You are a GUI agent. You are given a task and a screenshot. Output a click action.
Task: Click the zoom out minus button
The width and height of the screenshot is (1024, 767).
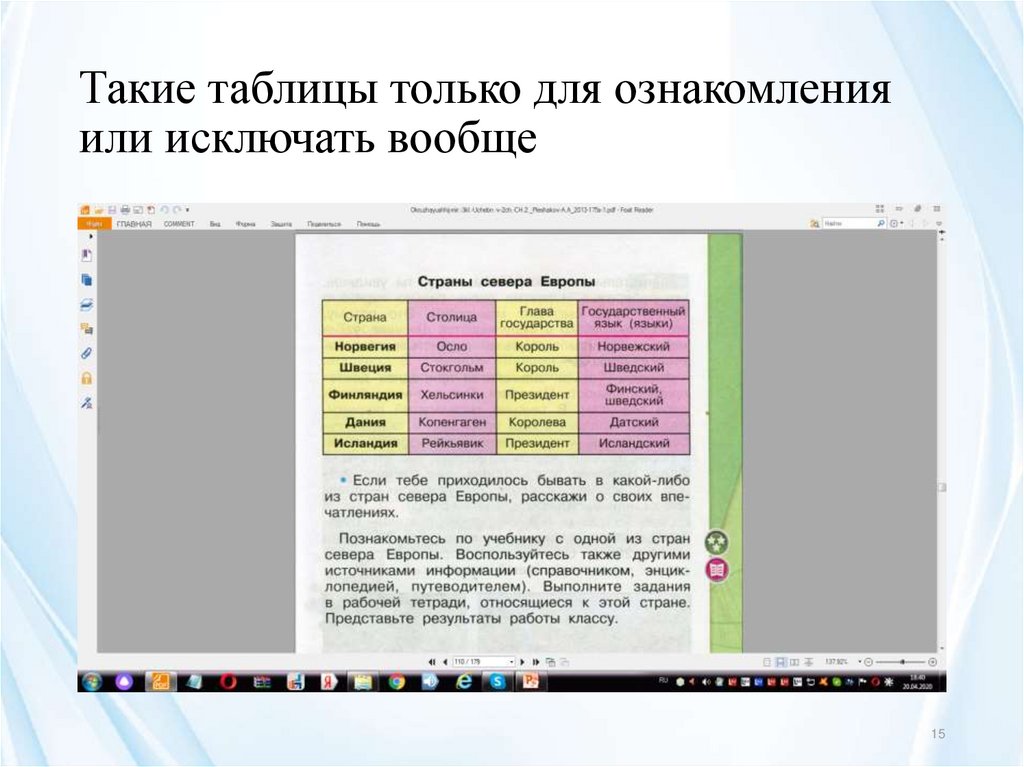[x=869, y=662]
